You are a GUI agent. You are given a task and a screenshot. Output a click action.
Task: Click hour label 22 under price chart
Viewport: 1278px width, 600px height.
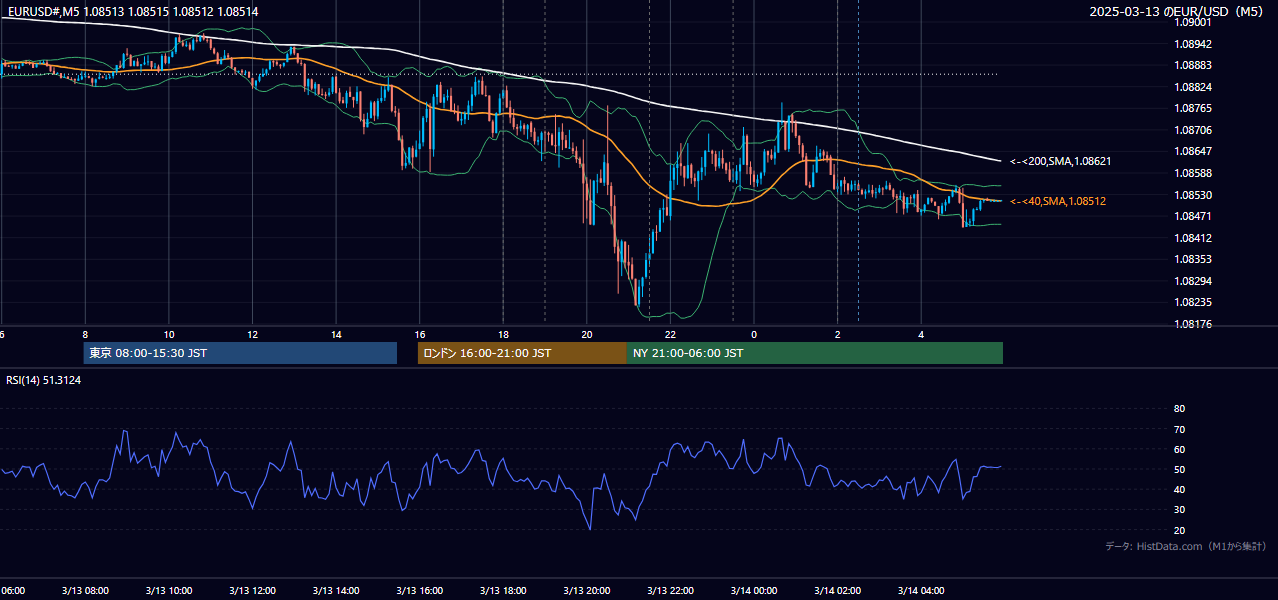[x=671, y=334]
